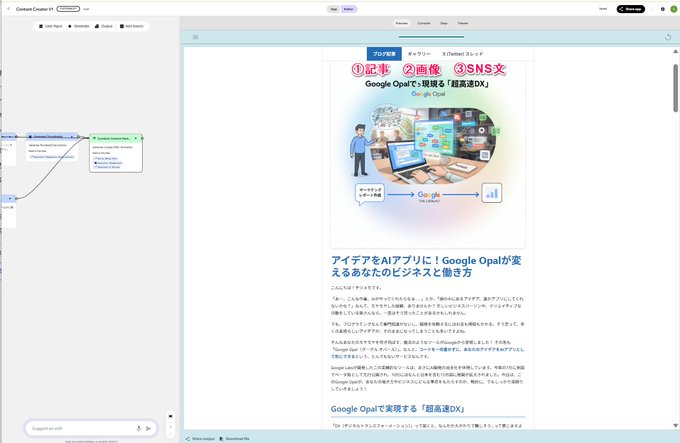
Task: Open settings gear in header
Action: click(663, 9)
